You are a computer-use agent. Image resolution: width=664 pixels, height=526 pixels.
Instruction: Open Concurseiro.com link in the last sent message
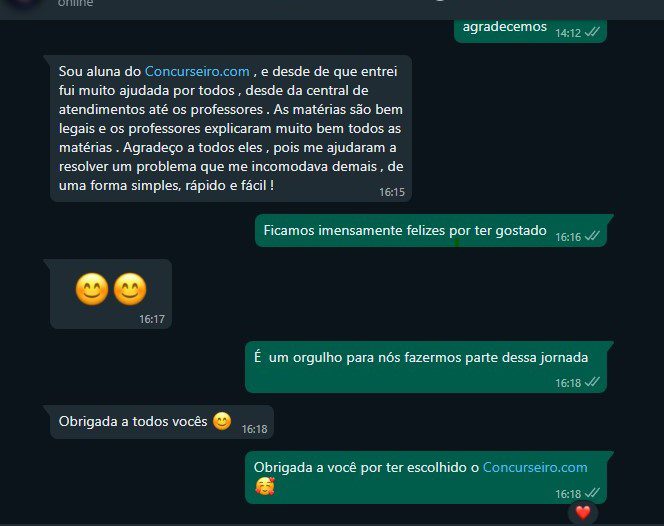point(535,468)
